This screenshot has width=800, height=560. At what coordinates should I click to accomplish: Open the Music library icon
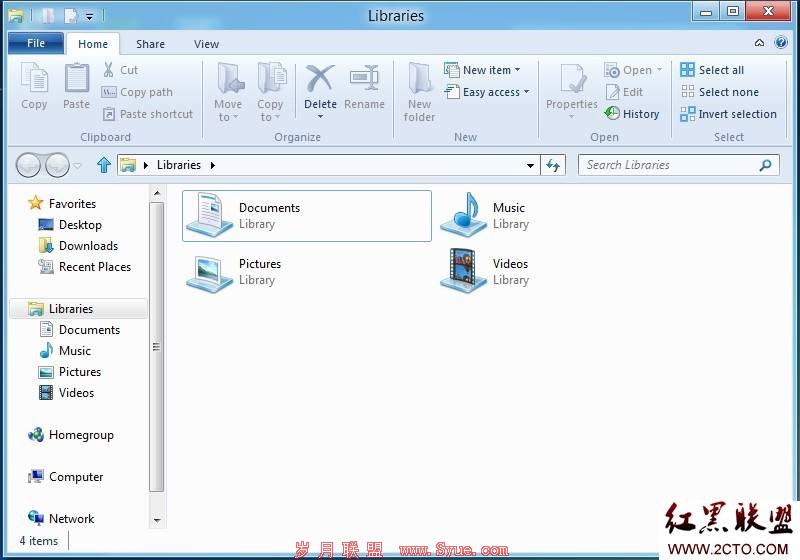[464, 215]
